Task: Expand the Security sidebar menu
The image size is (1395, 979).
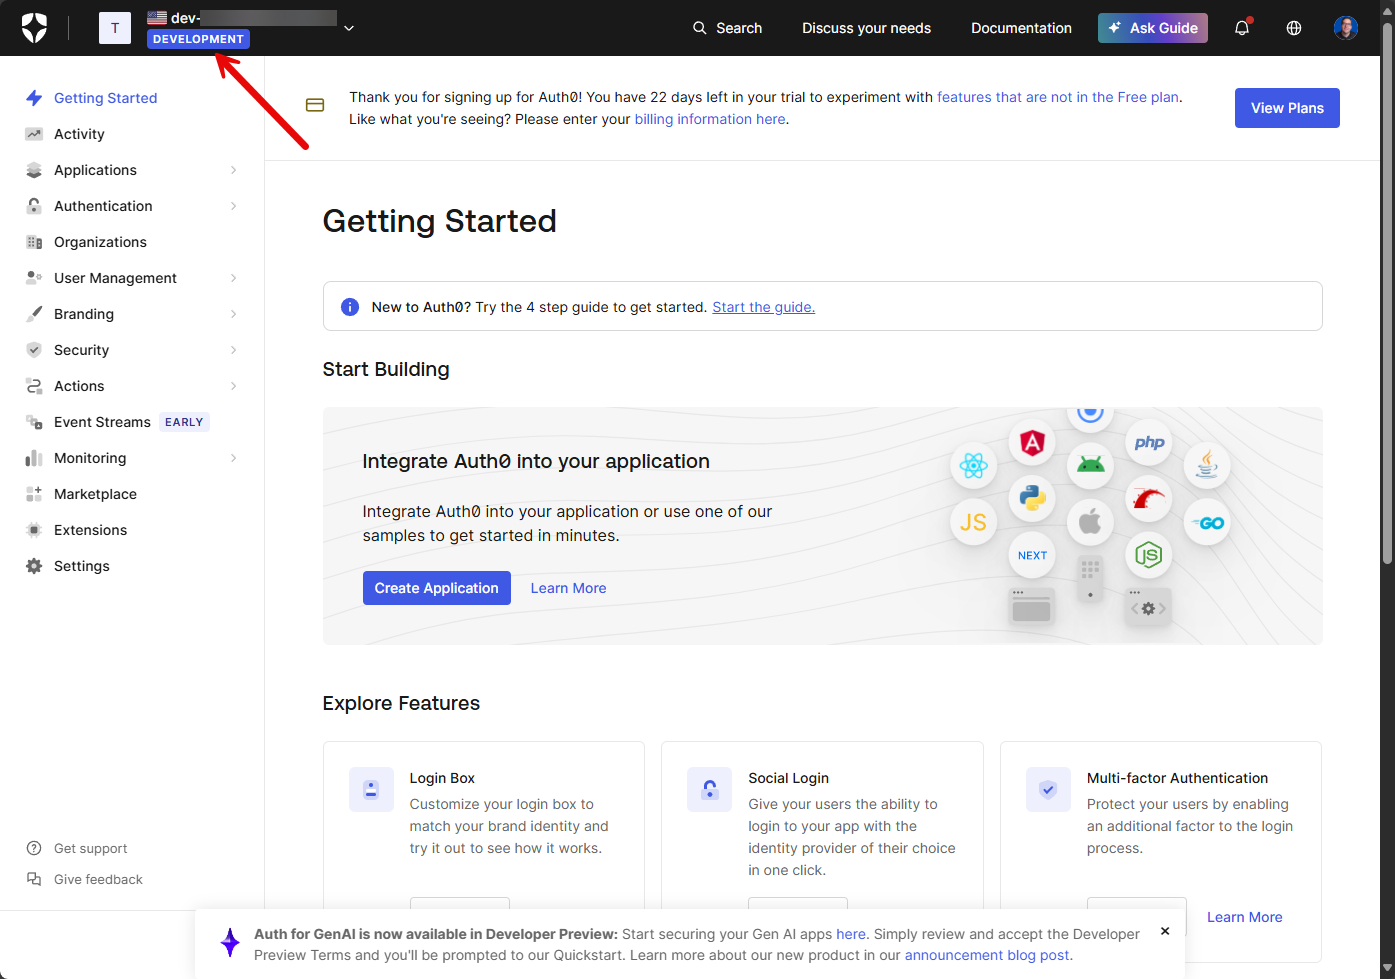Action: pyautogui.click(x=233, y=350)
